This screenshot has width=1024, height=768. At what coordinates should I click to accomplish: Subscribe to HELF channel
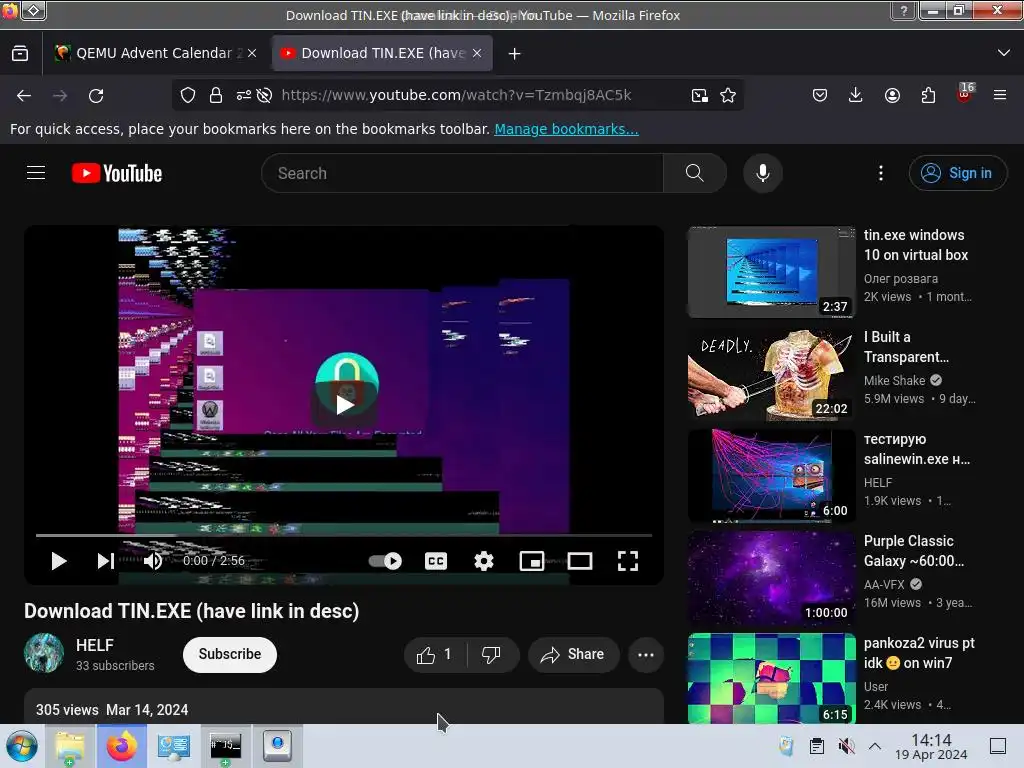coord(230,654)
